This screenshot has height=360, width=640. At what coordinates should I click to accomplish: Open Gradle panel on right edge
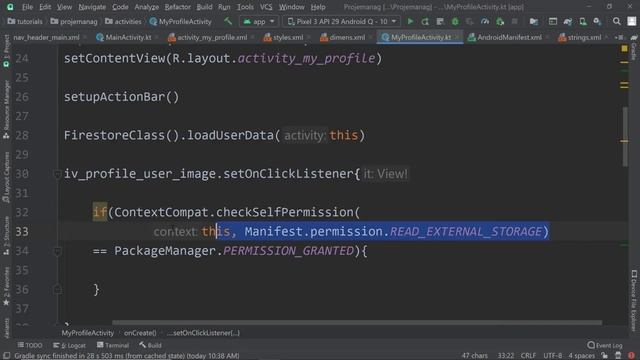pos(634,48)
